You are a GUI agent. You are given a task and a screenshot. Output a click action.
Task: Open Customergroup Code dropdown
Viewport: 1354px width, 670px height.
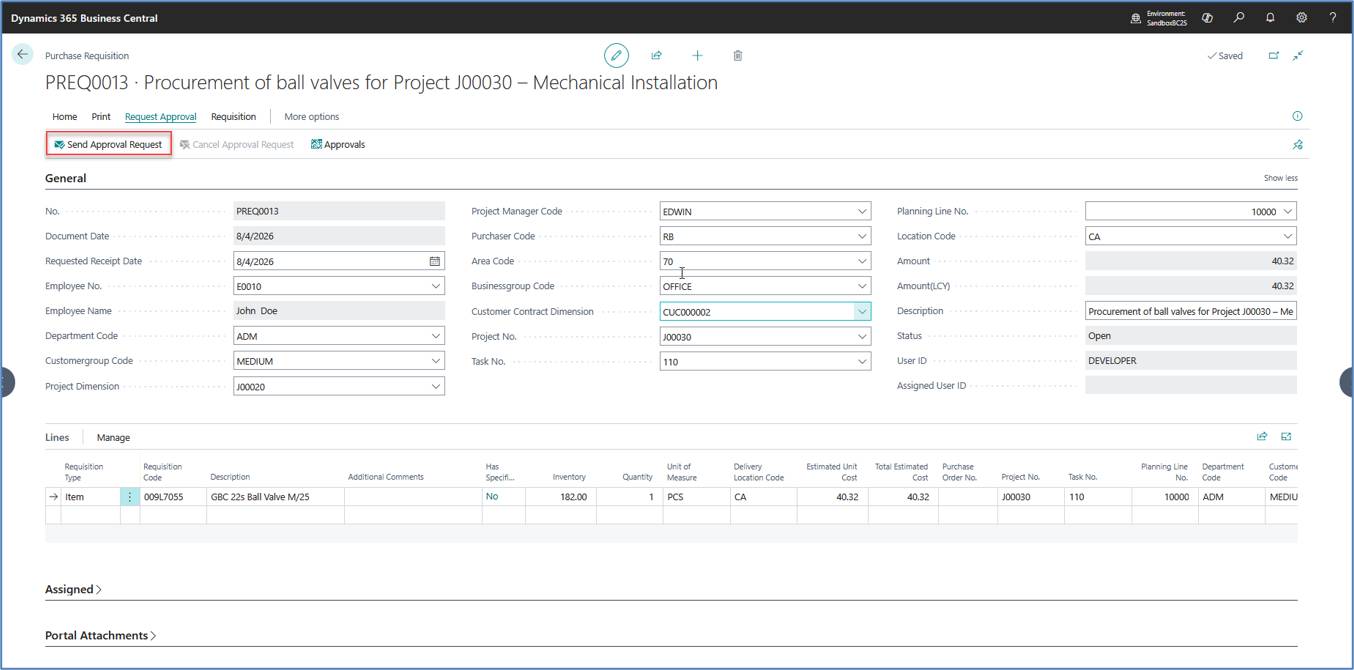click(x=436, y=361)
